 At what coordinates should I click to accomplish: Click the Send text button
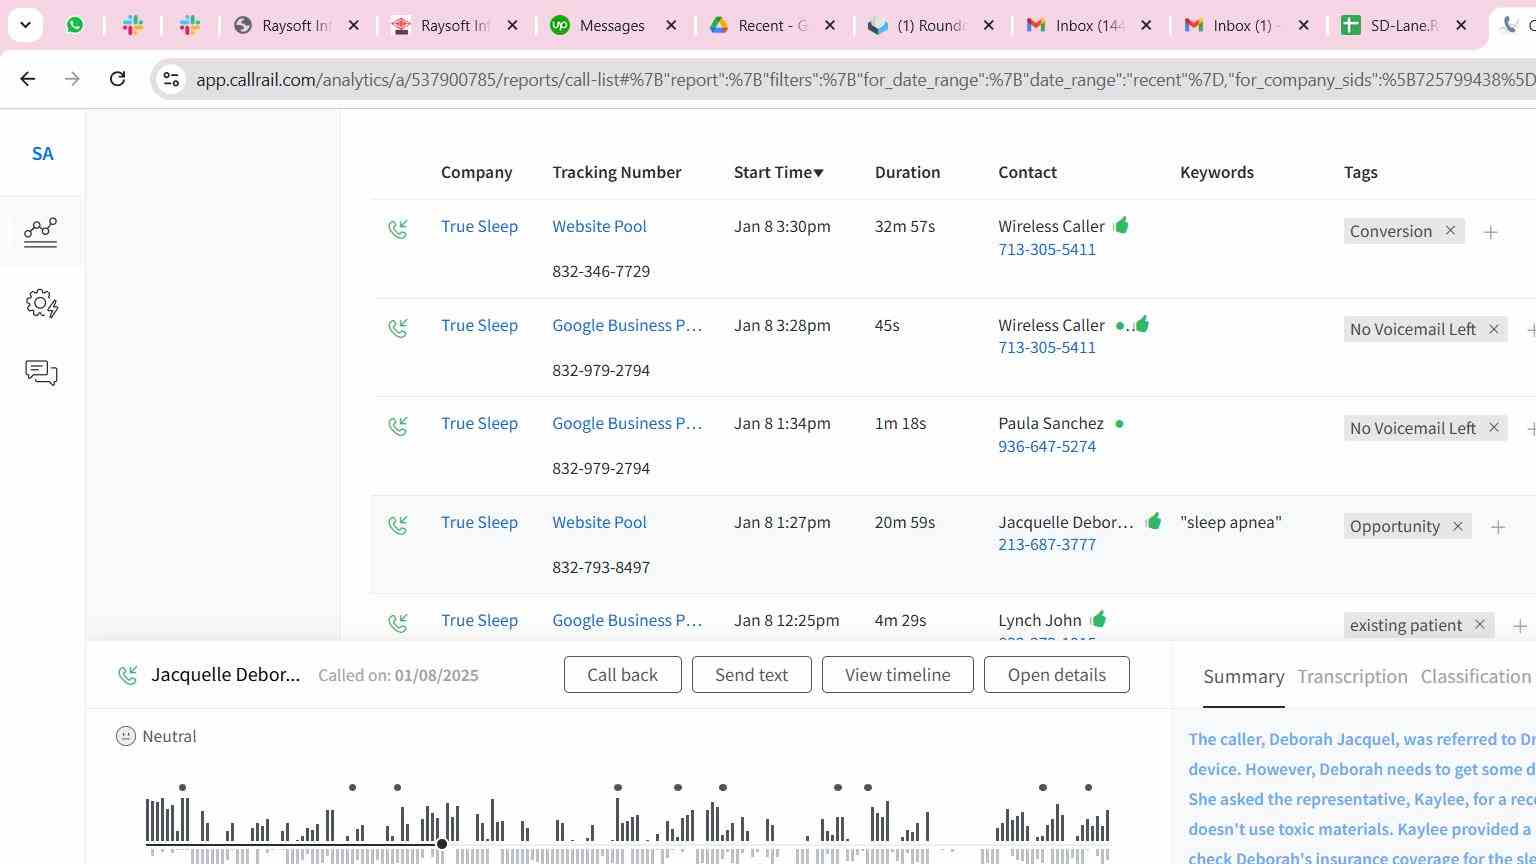751,675
